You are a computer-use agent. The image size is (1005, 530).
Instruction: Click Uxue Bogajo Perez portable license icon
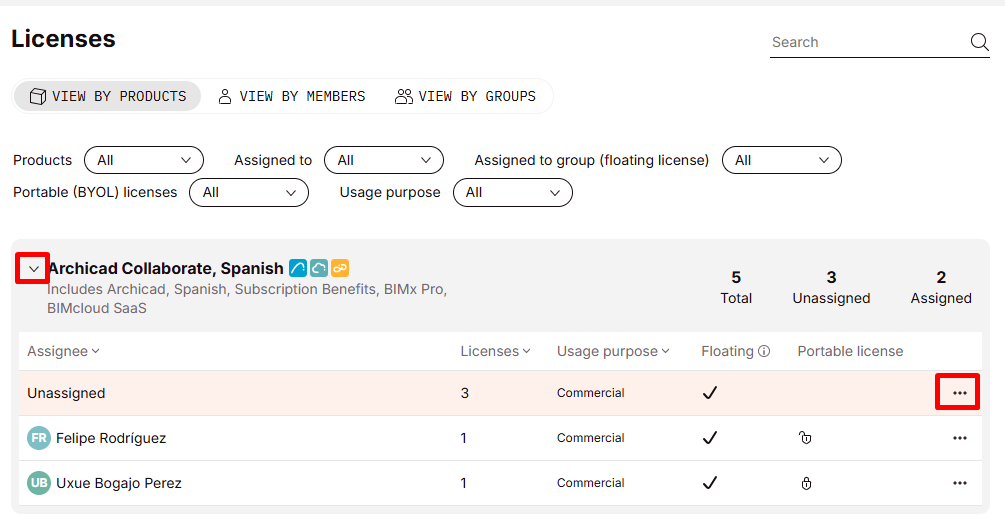click(x=806, y=483)
